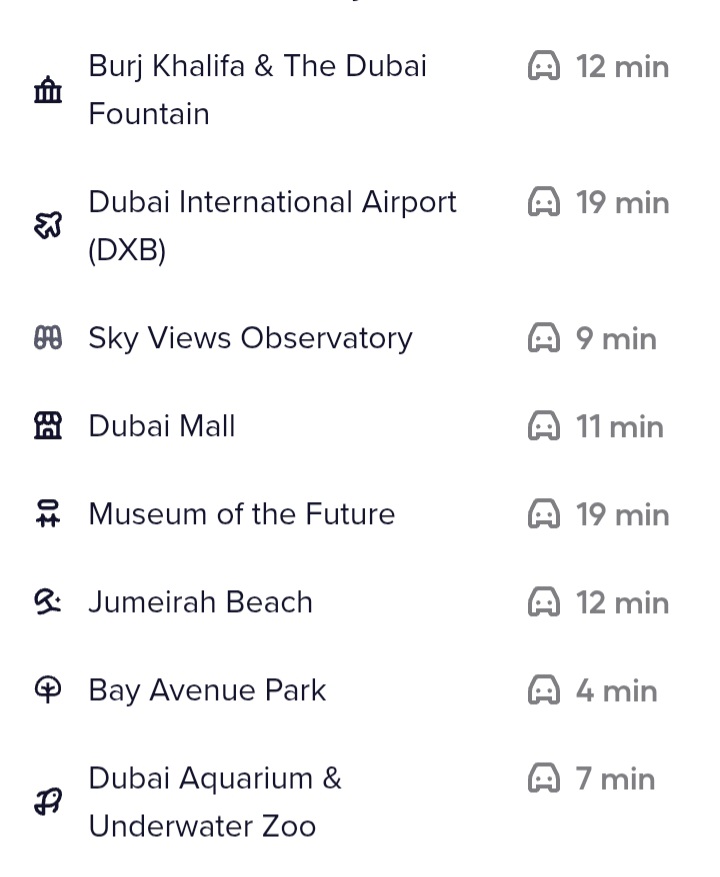The height and width of the screenshot is (877, 720).
Task: Open the Jumeirah Beach entry
Action: coord(200,602)
